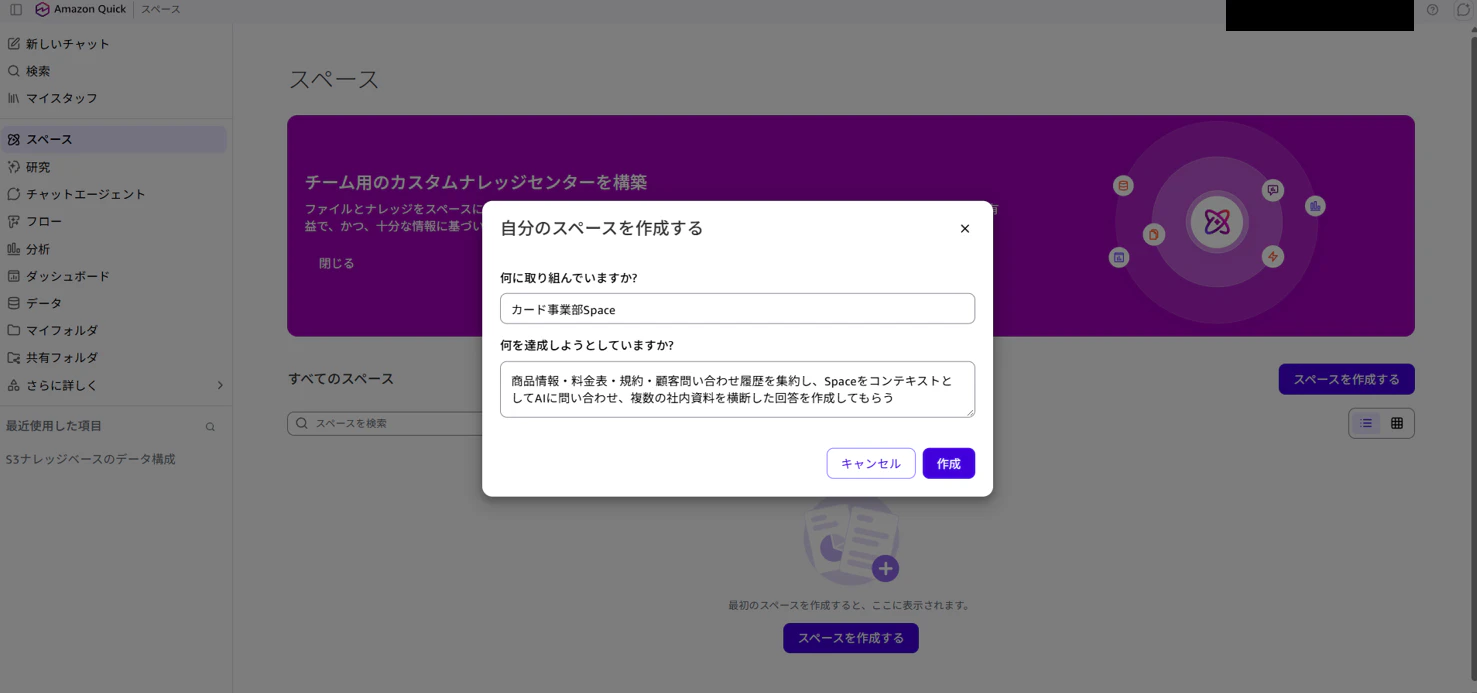Screen dimensions: 1477x693
Task: Click the plus documents empty-state illustration
Action: tap(851, 540)
